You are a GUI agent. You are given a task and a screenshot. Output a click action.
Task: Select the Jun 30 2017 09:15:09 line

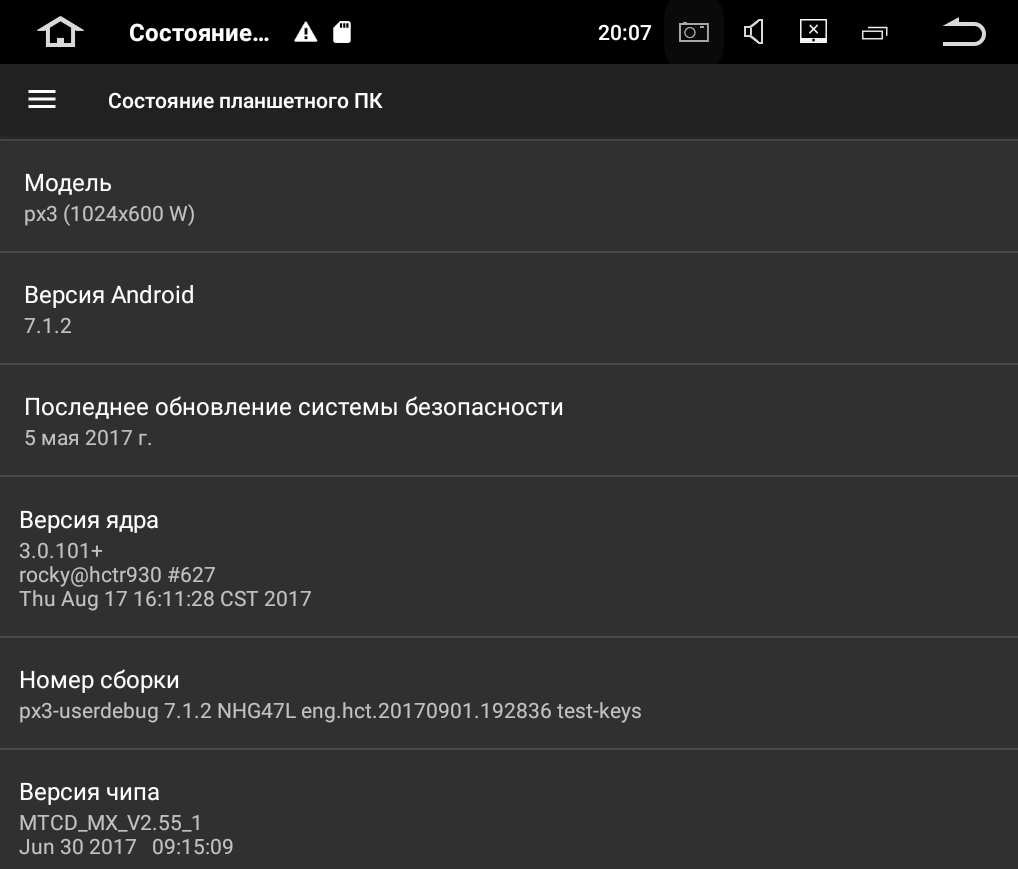pyautogui.click(x=126, y=847)
